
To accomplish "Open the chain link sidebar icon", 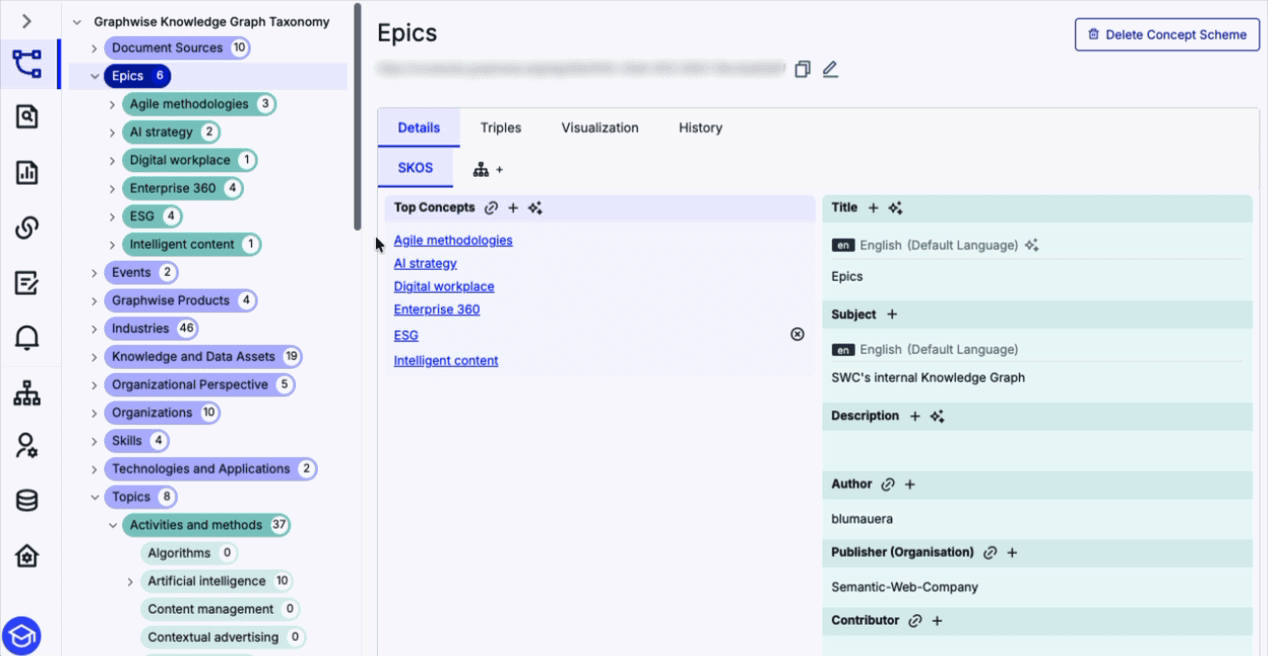I will tap(27, 228).
